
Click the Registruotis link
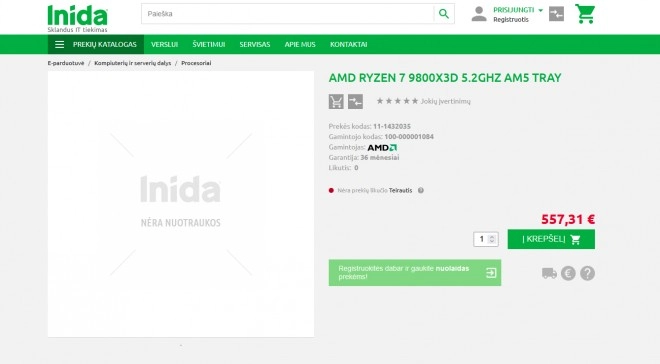511,19
